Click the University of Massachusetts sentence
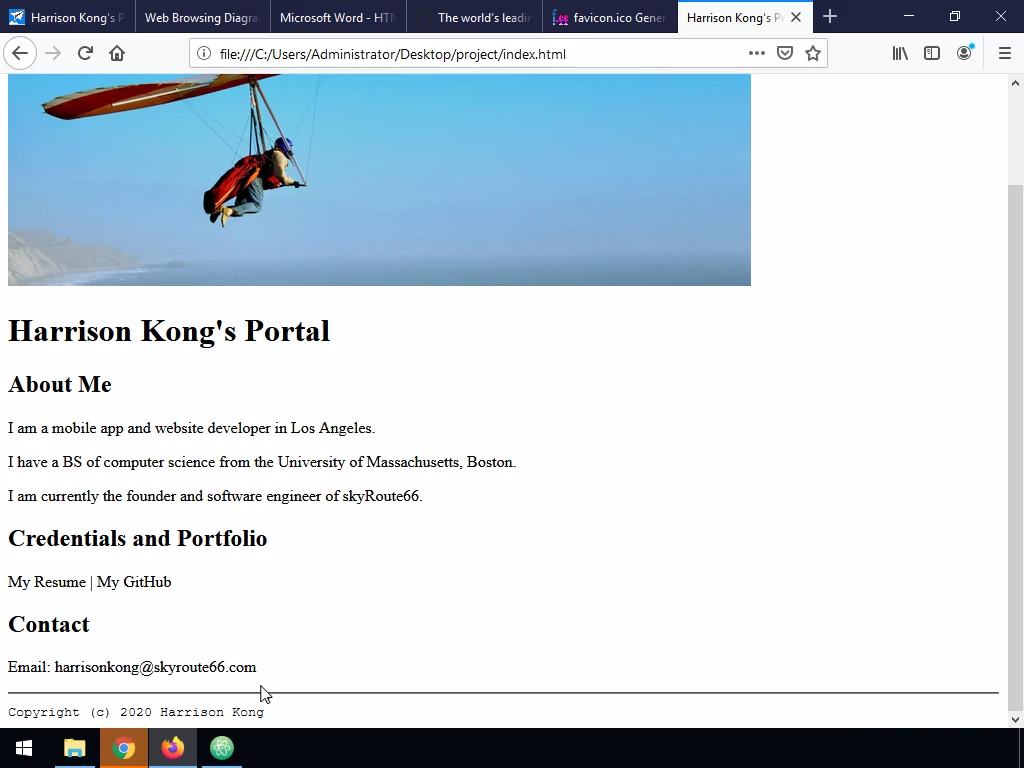The image size is (1024, 768). 262,462
